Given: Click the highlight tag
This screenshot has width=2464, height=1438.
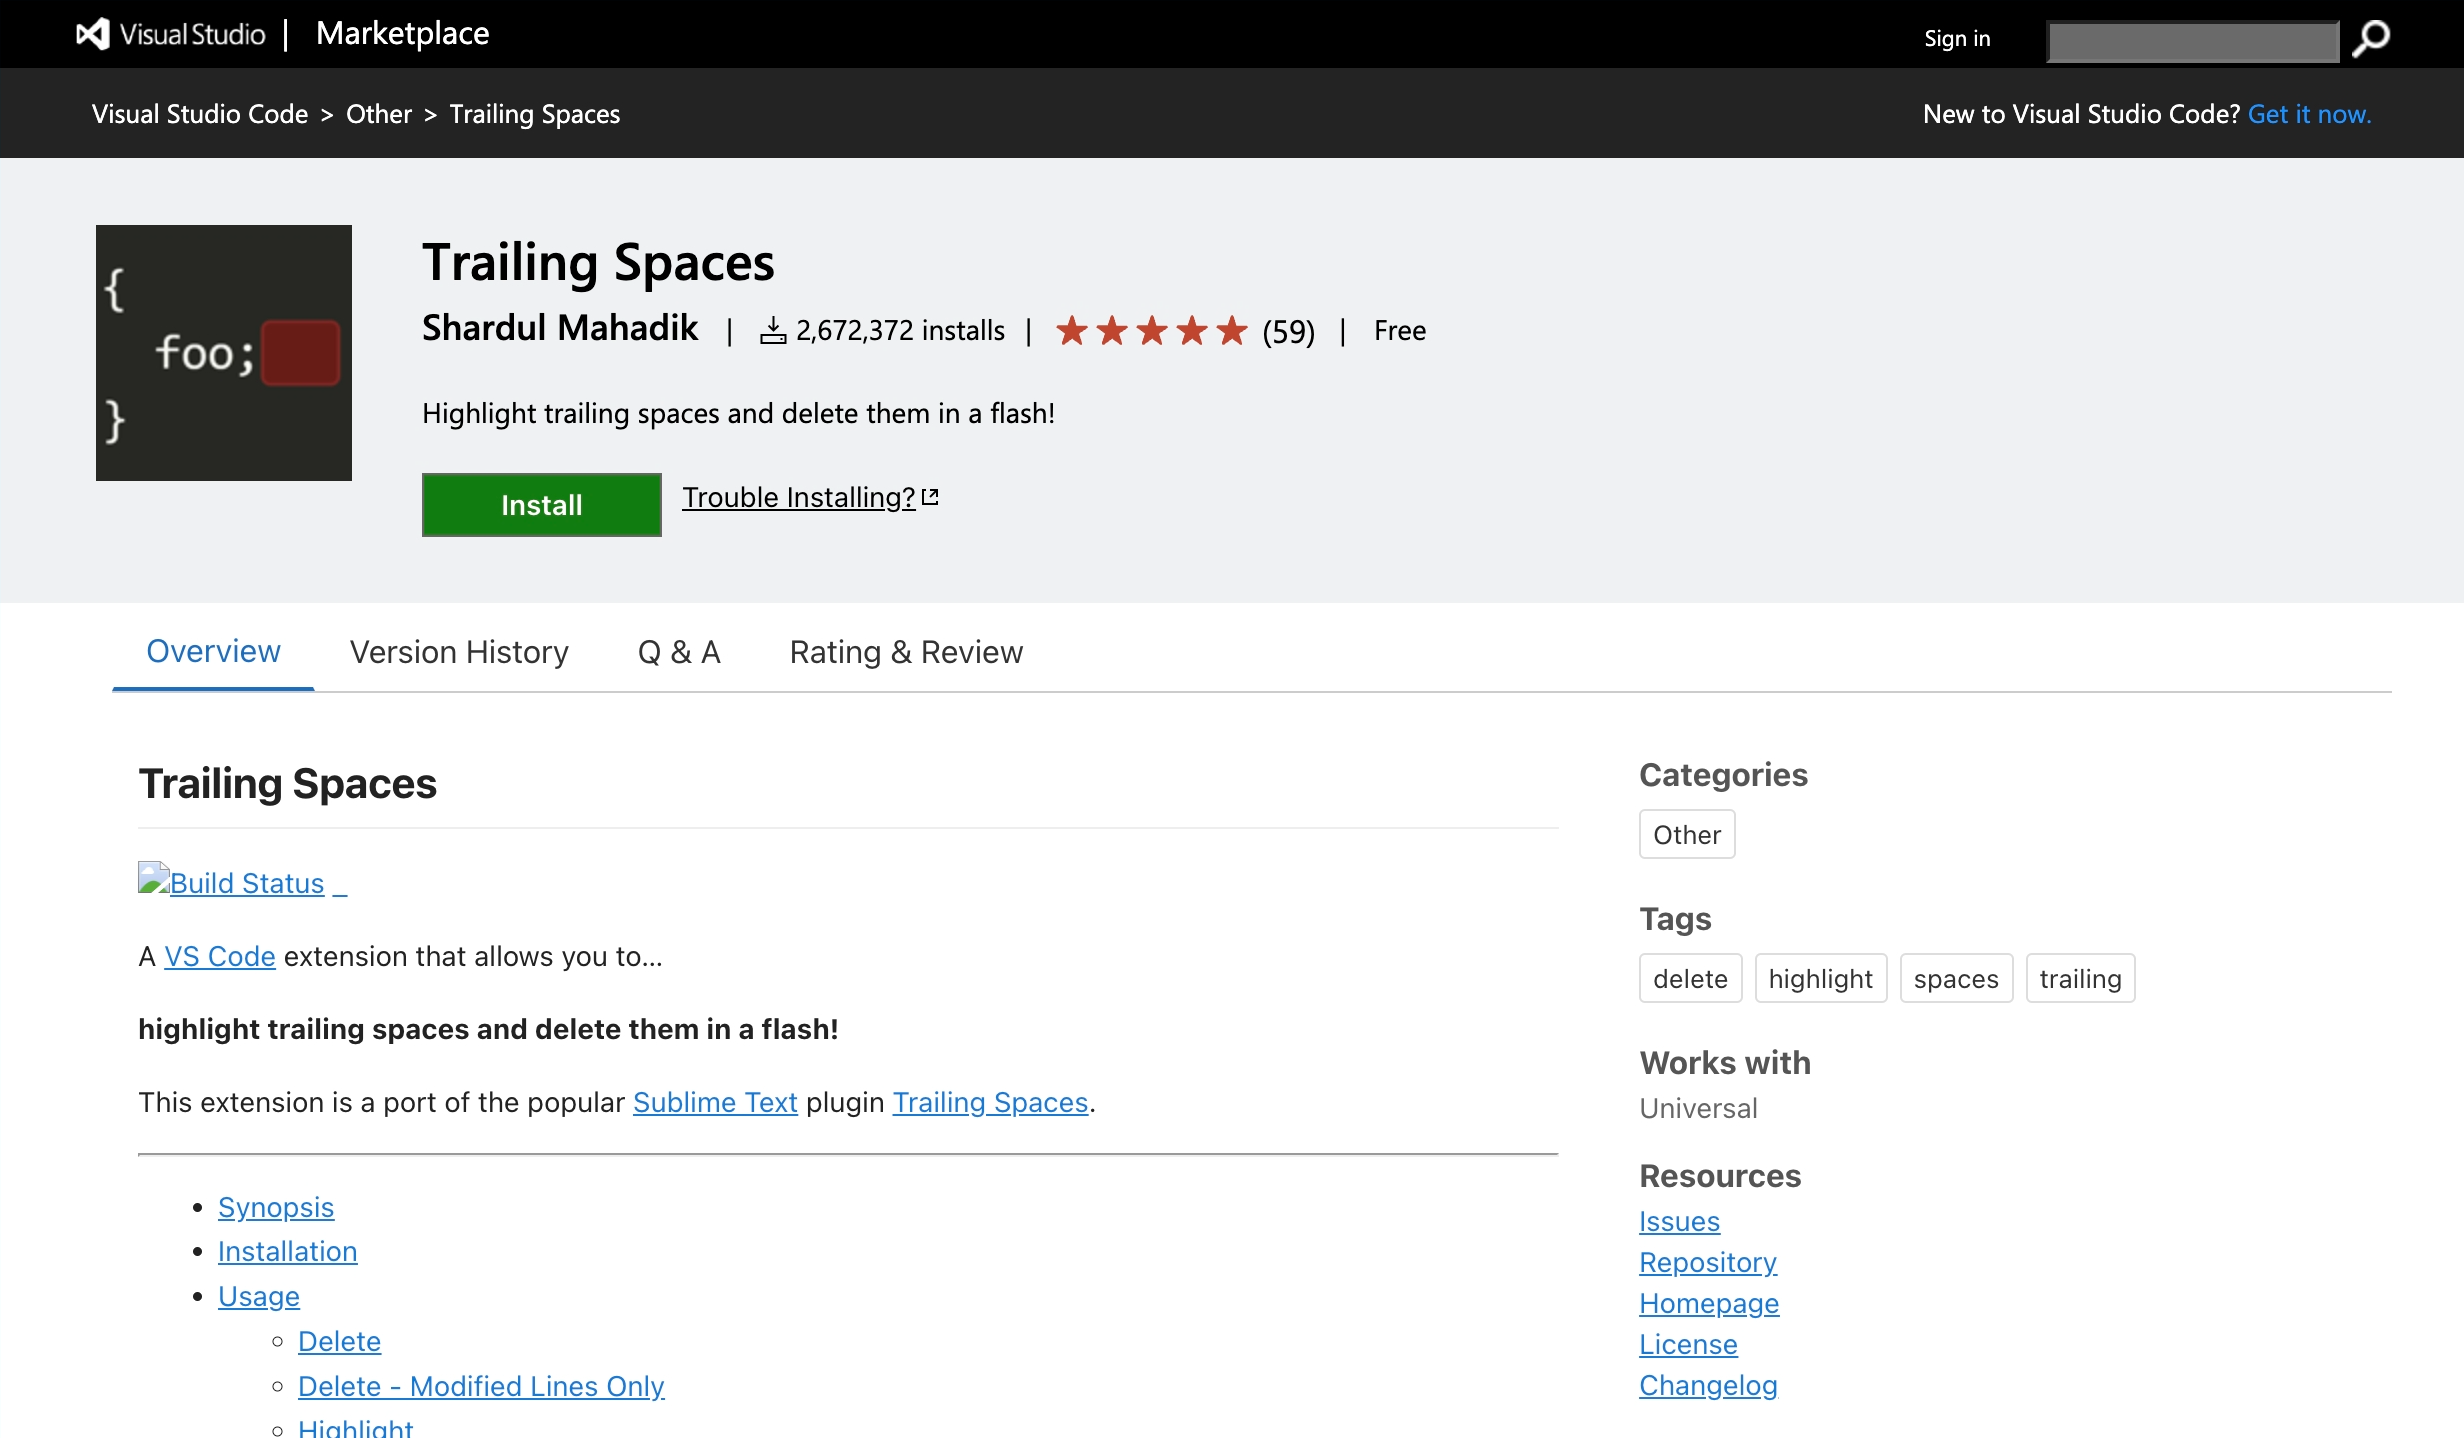Looking at the screenshot, I should (x=1821, y=979).
